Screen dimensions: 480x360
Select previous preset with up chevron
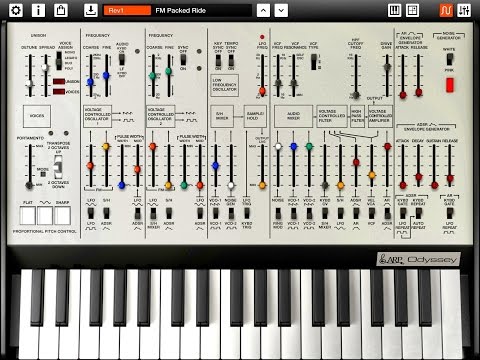point(263,10)
